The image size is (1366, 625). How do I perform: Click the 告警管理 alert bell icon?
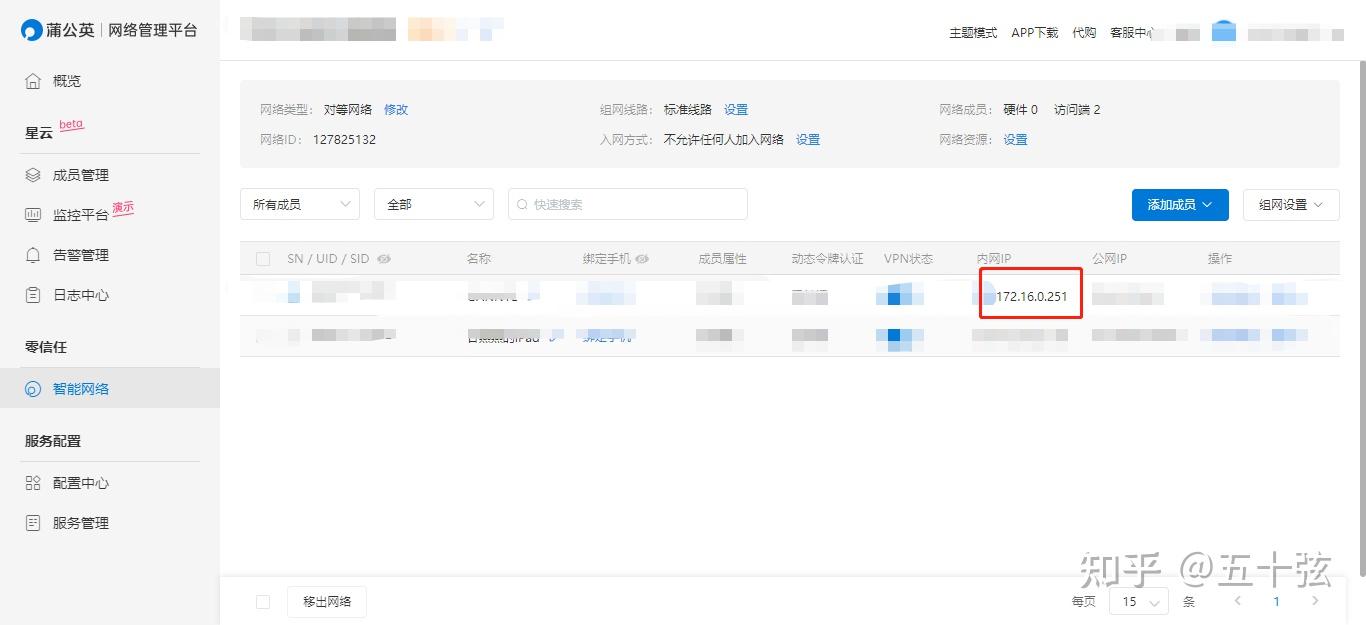click(33, 254)
